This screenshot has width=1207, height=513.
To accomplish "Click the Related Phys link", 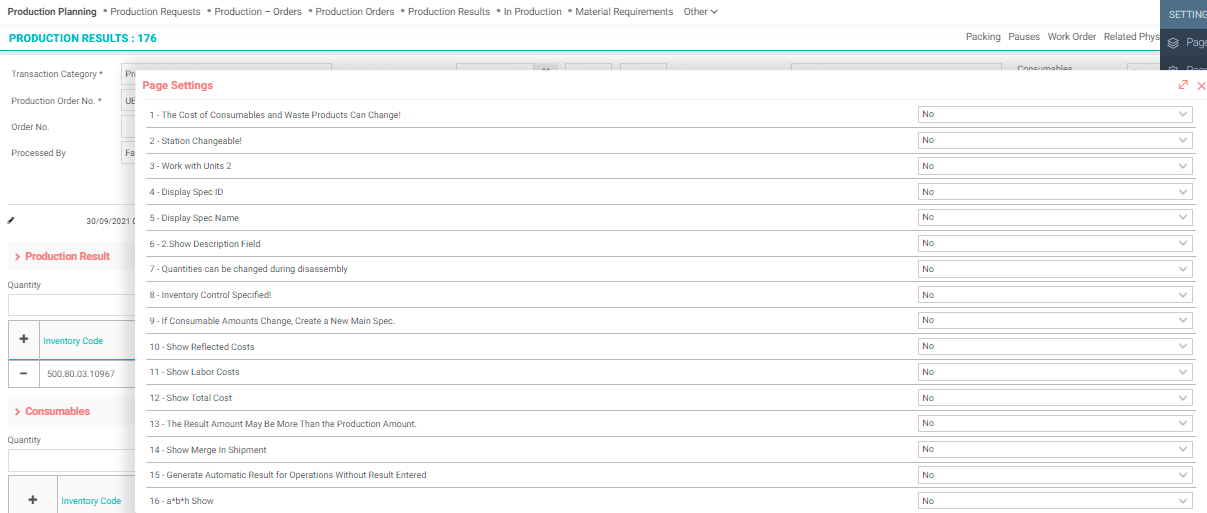I will point(1131,37).
